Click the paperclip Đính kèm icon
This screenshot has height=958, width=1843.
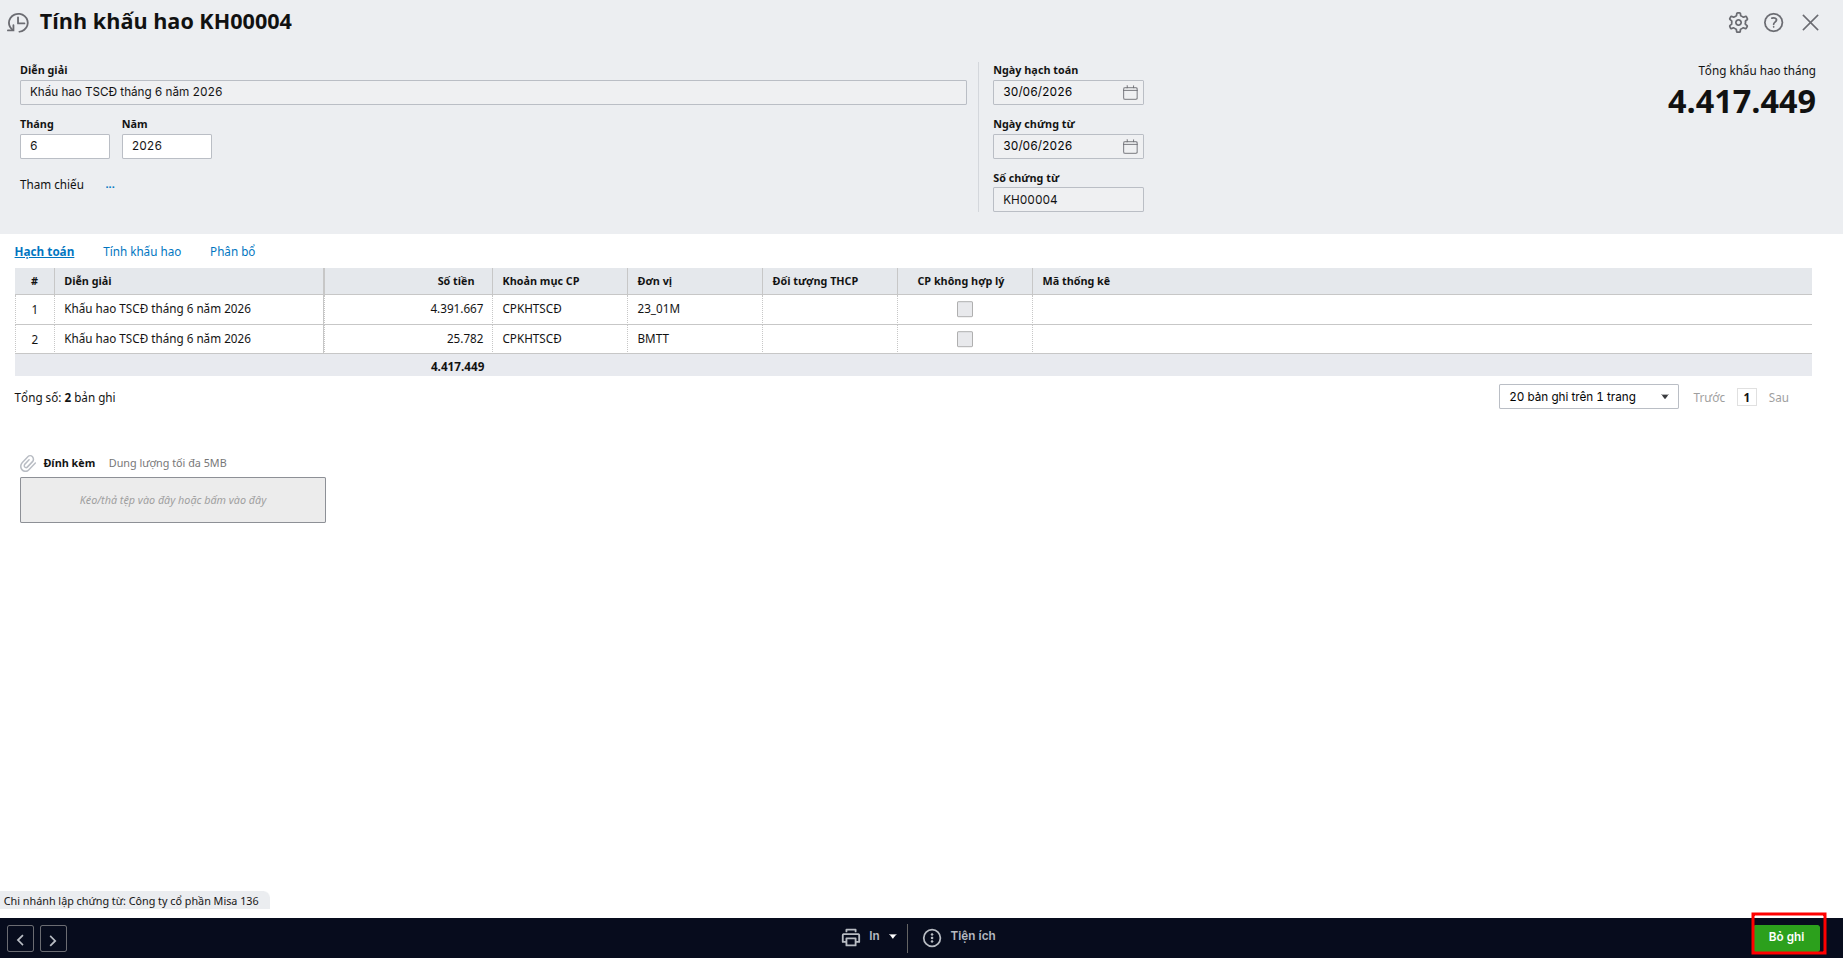click(x=28, y=464)
